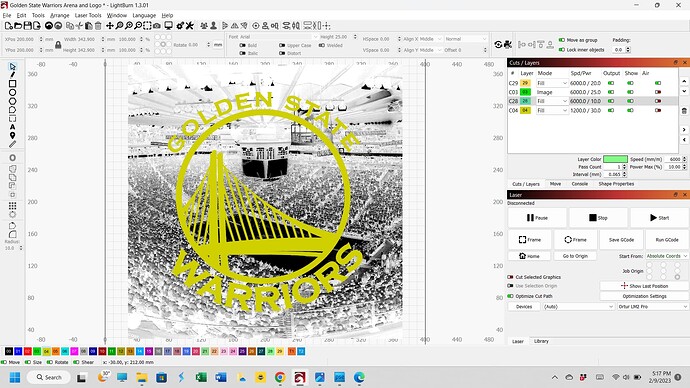Open Excel from the Windows taskbar
The height and width of the screenshot is (388, 690).
(x=201, y=377)
